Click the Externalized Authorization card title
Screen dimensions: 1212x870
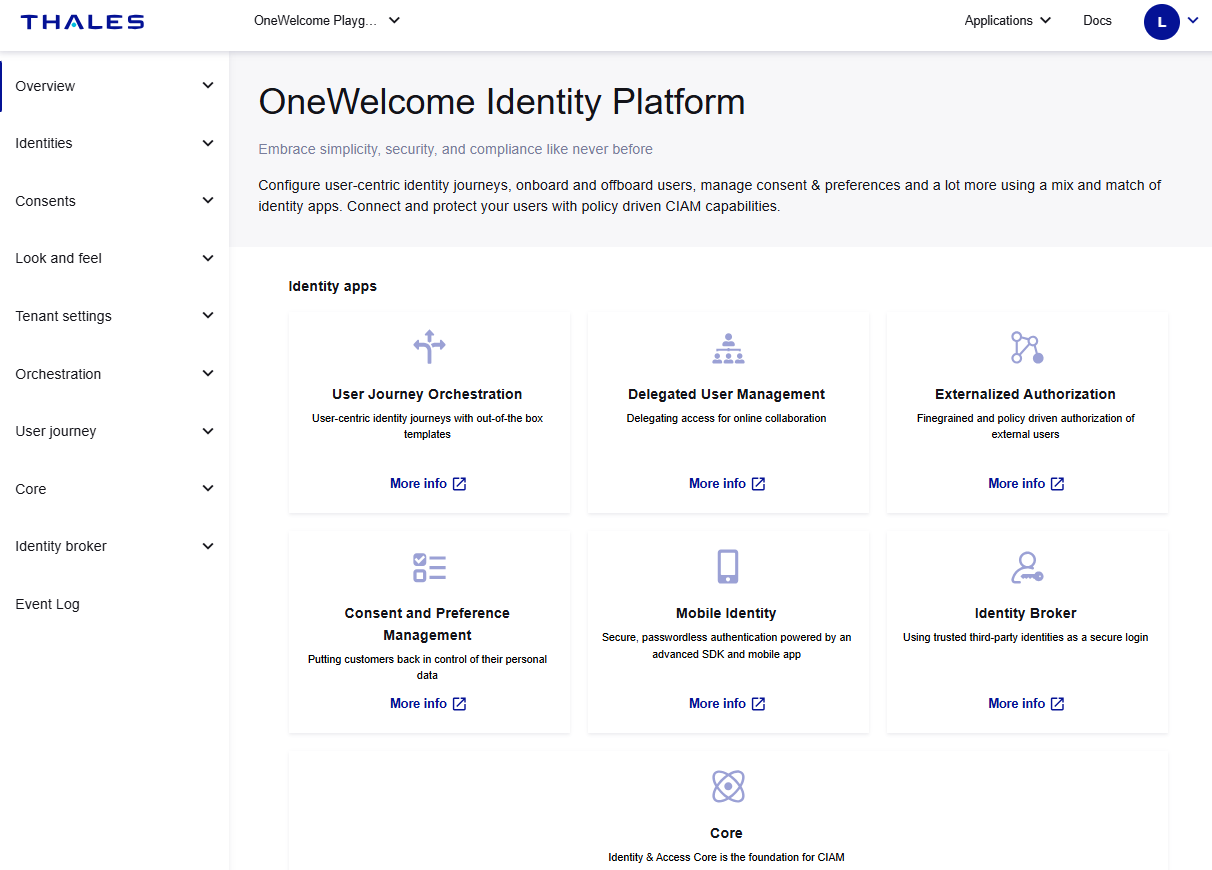pyautogui.click(x=1026, y=394)
